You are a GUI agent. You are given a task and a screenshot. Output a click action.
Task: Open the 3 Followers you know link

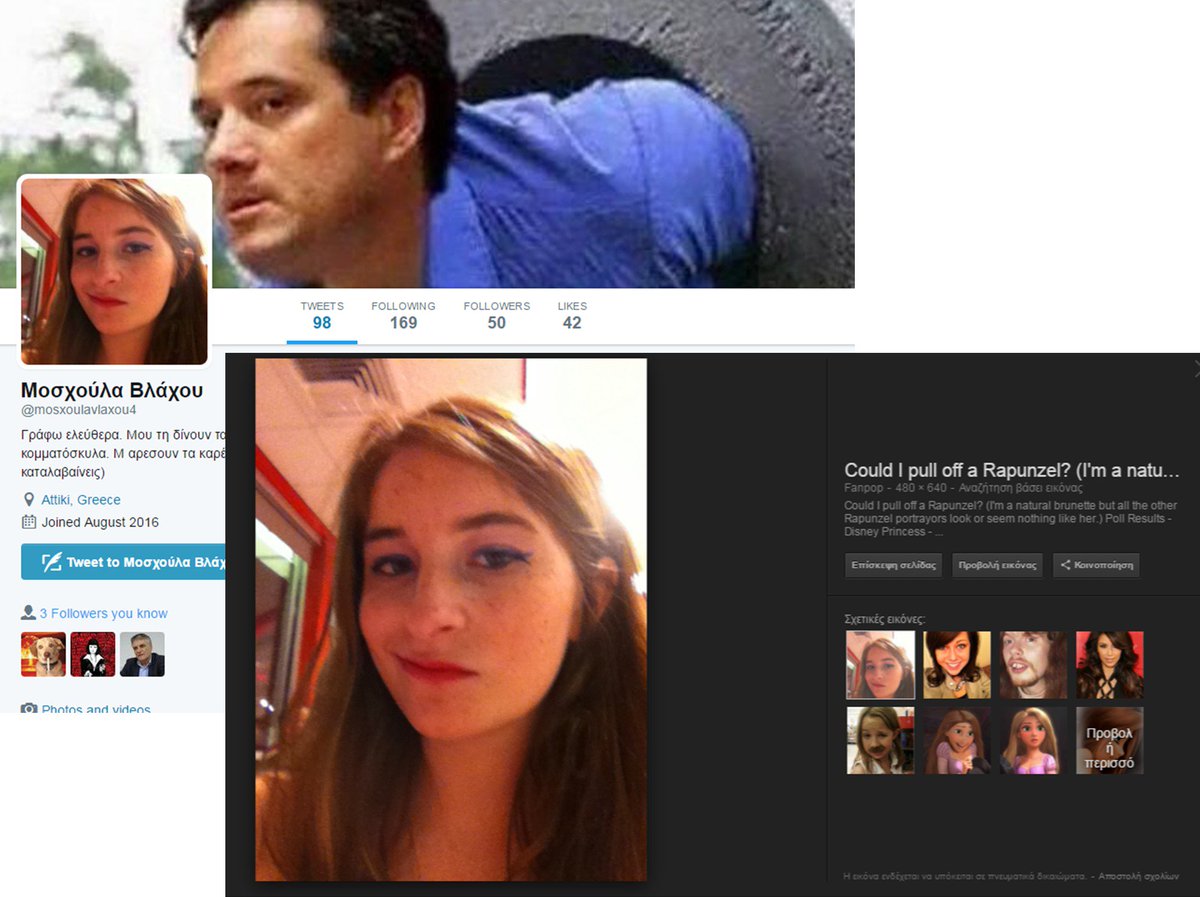pyautogui.click(x=104, y=614)
